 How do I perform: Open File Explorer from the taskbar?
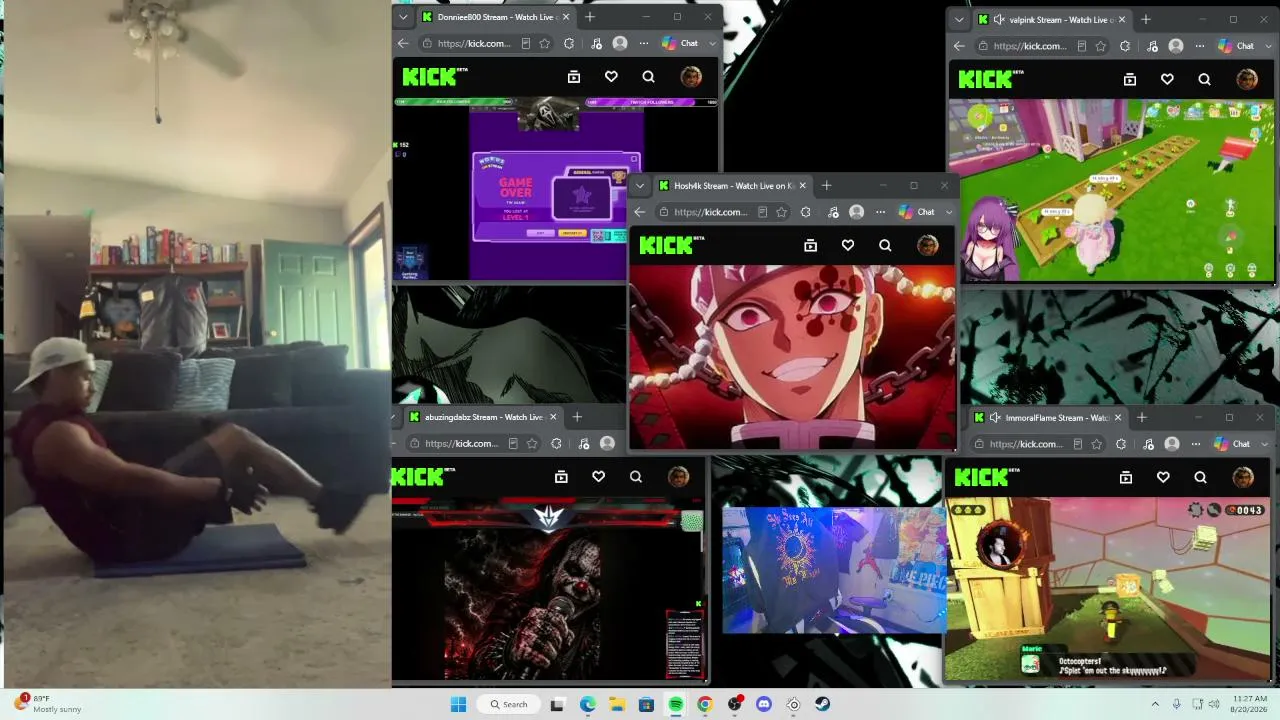616,704
